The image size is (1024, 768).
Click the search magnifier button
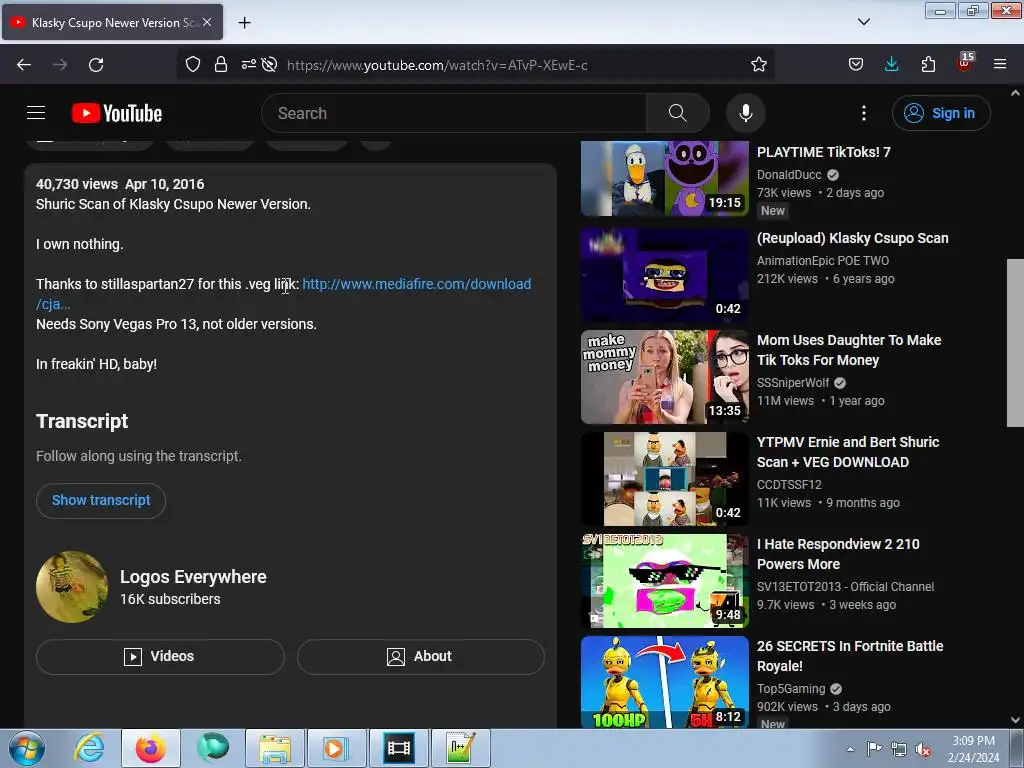point(677,113)
